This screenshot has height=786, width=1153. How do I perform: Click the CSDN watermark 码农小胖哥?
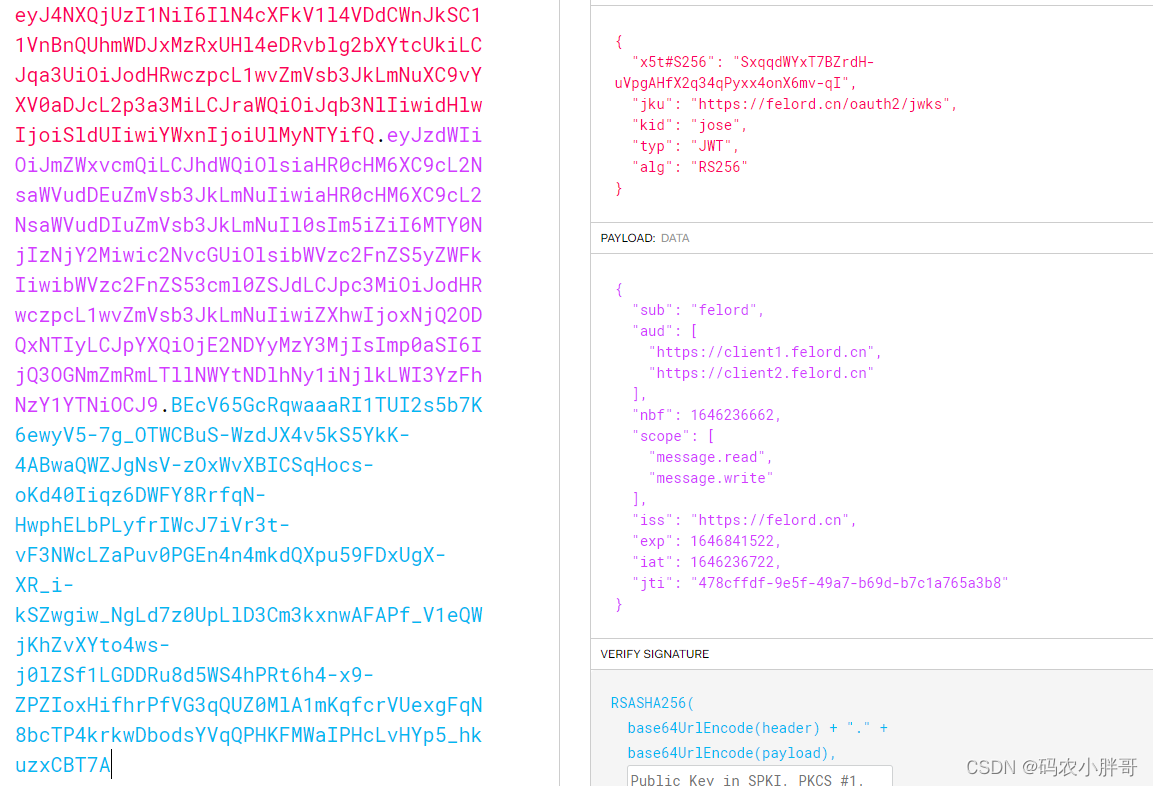1050,767
